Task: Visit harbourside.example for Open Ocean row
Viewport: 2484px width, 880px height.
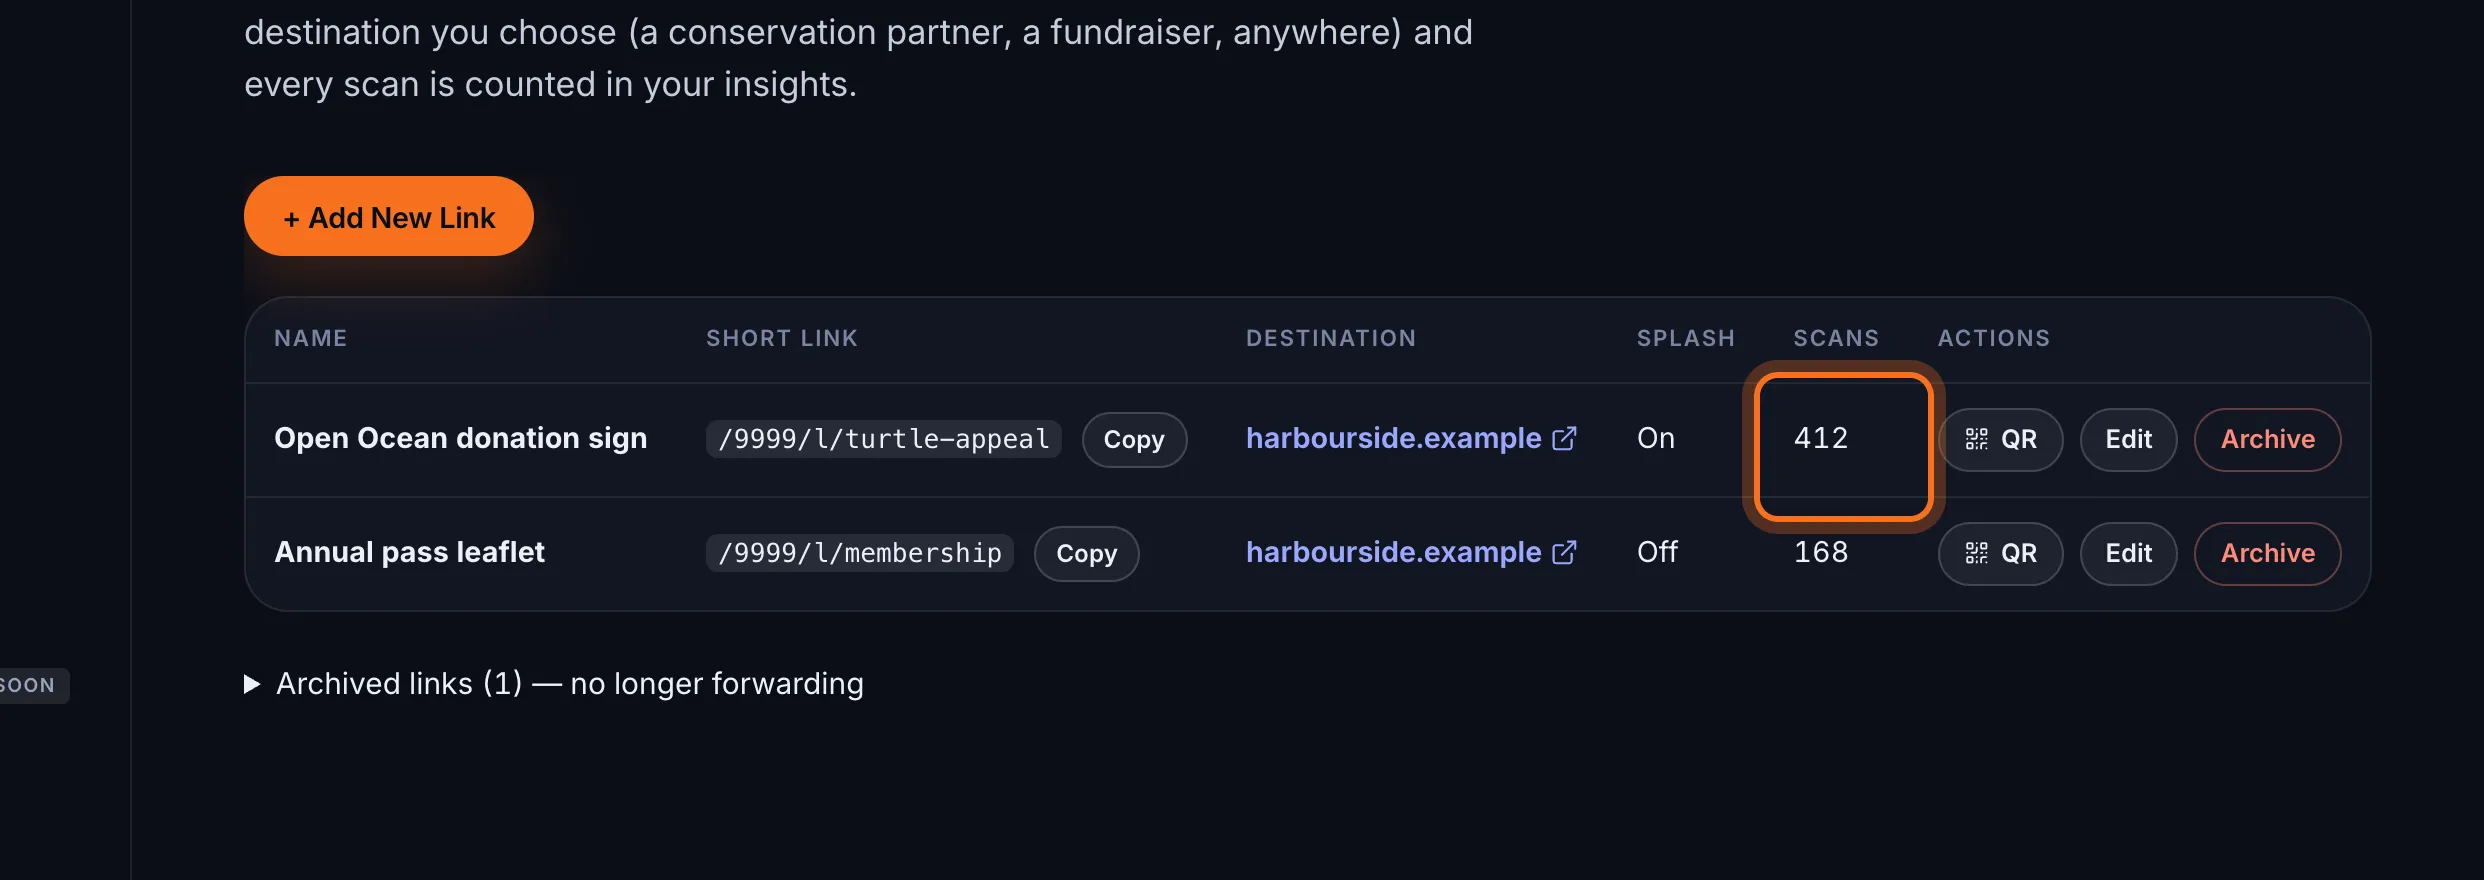Action: coord(1393,438)
